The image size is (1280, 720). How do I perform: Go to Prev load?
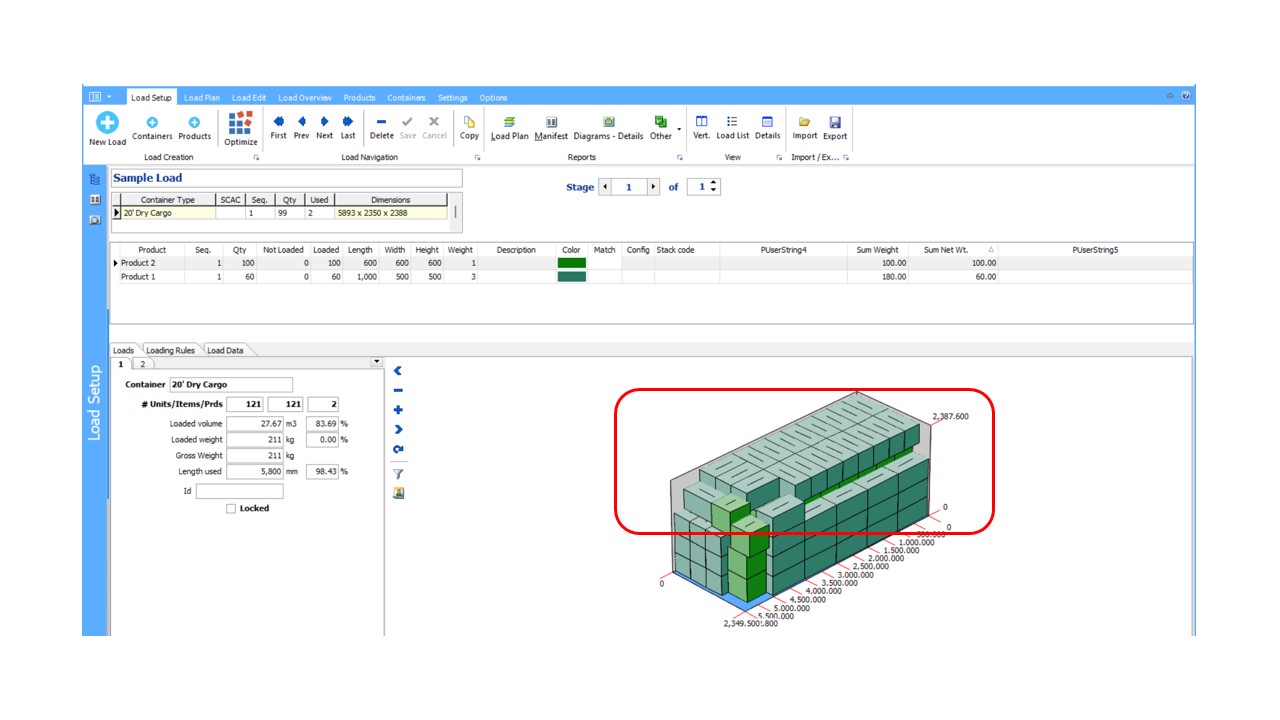pyautogui.click(x=301, y=128)
